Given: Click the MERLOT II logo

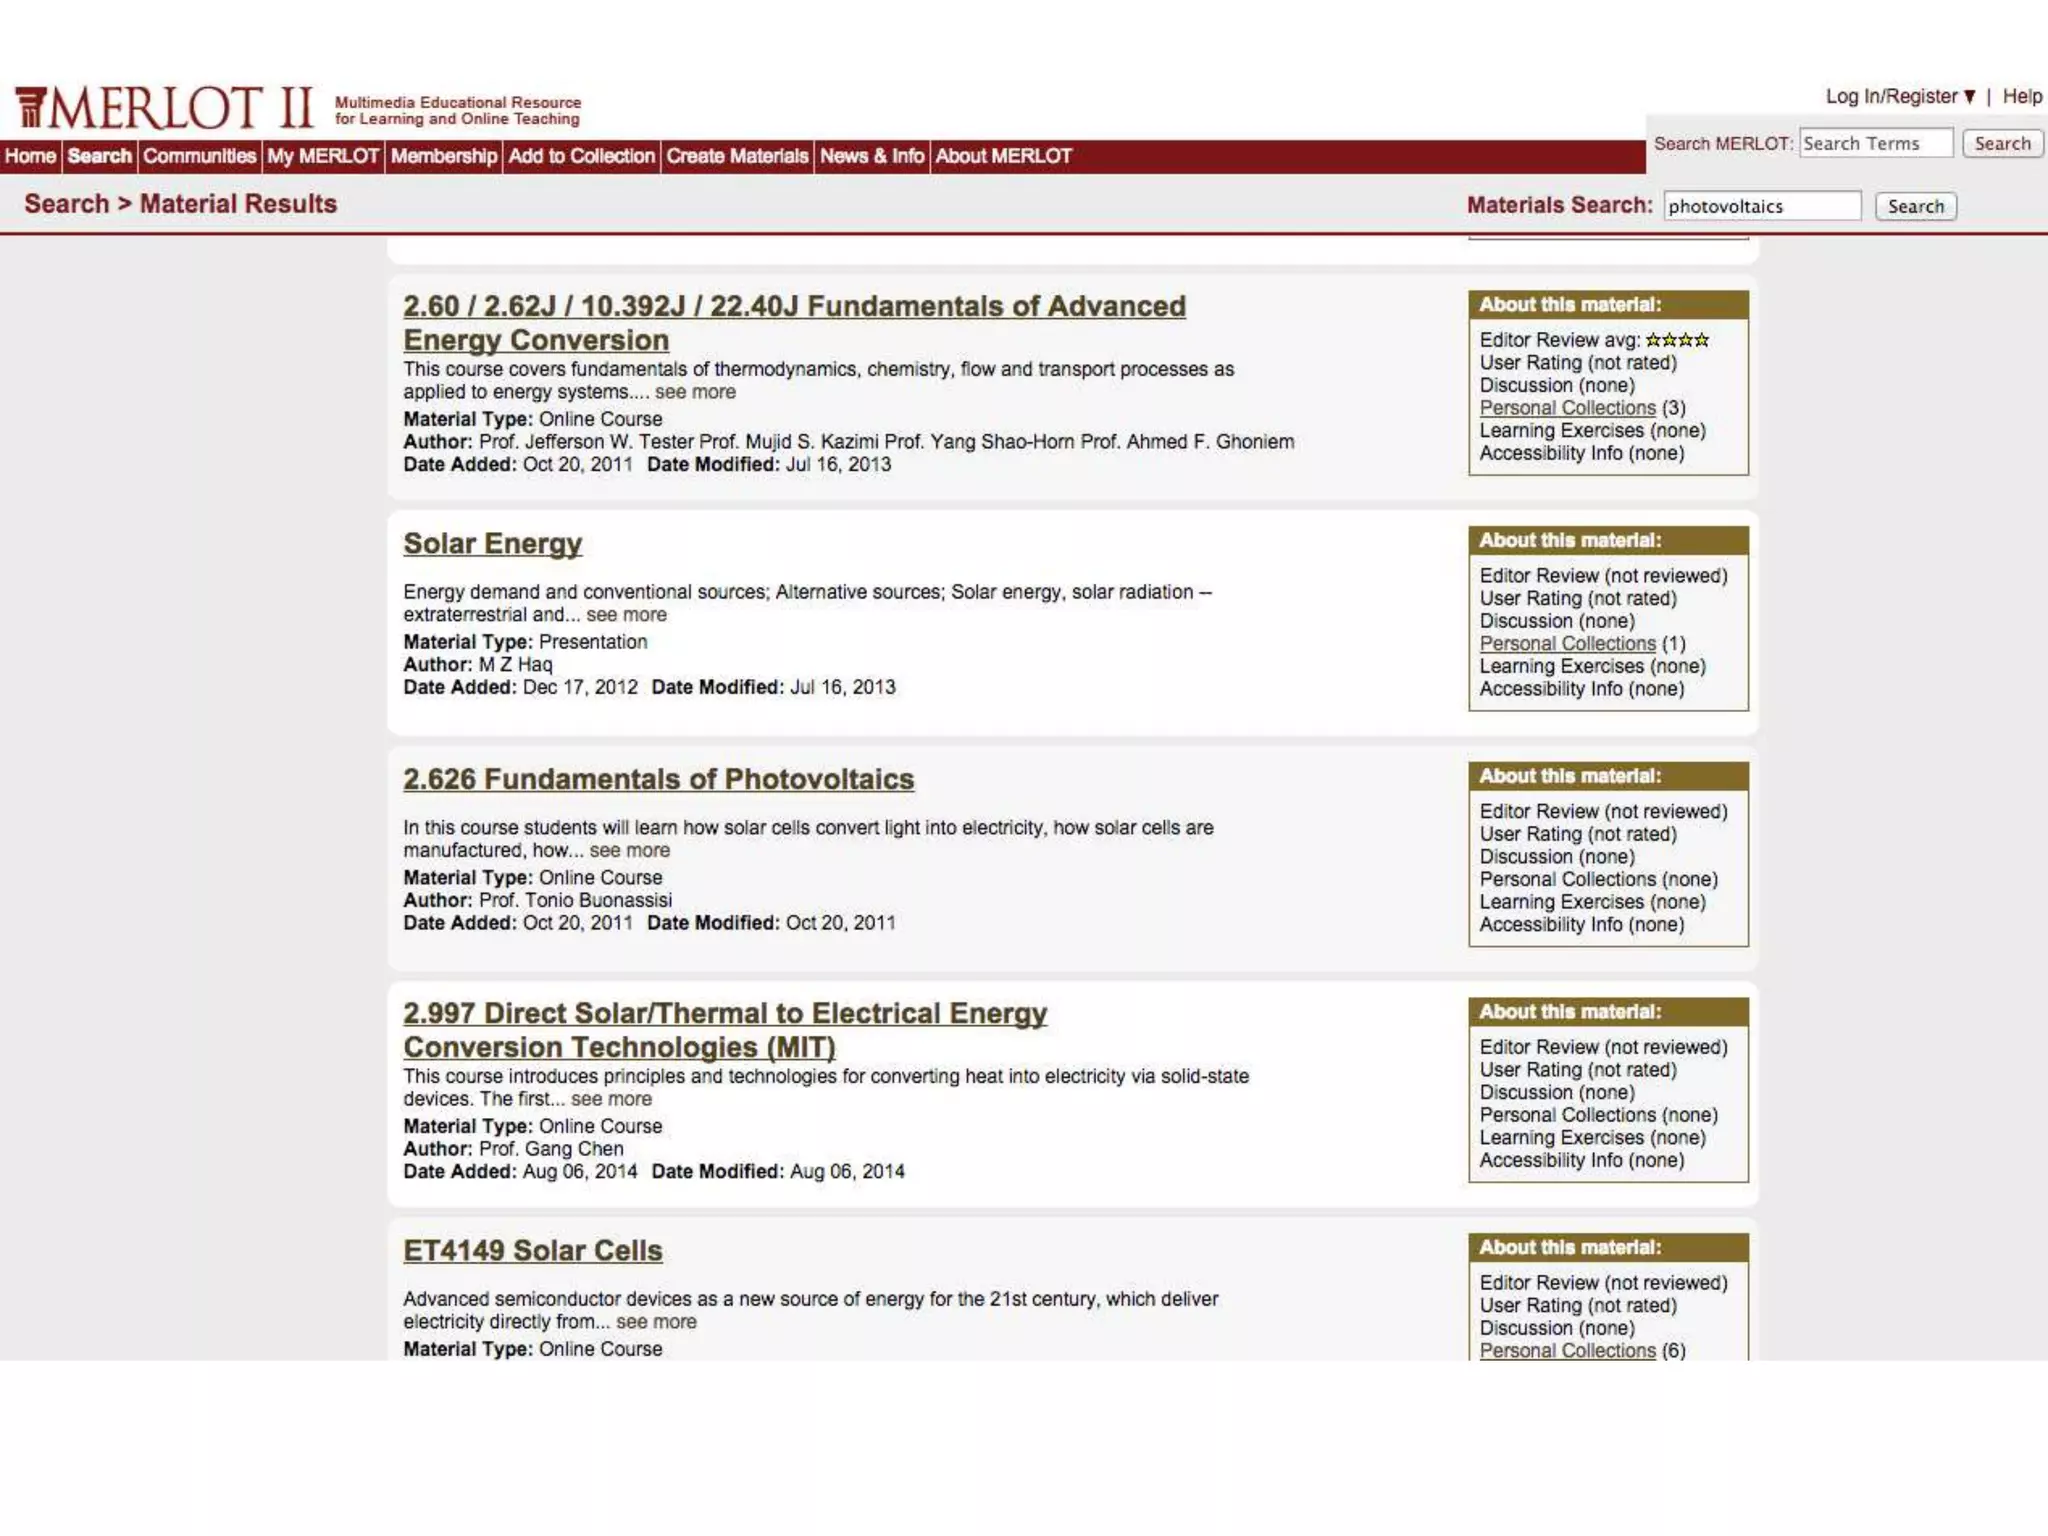Looking at the screenshot, I should point(165,108).
